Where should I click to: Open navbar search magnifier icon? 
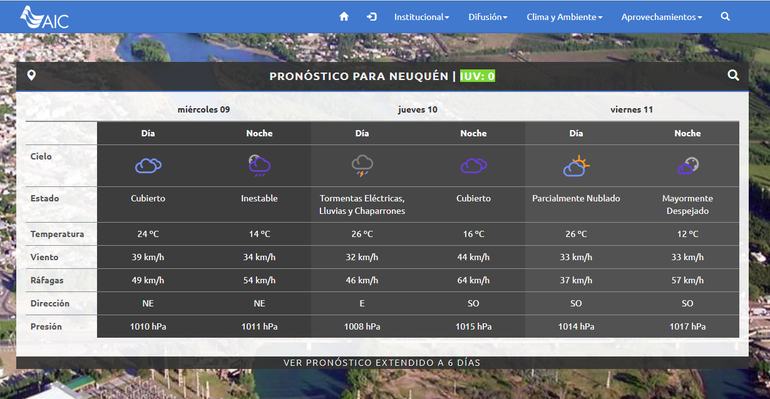[725, 17]
